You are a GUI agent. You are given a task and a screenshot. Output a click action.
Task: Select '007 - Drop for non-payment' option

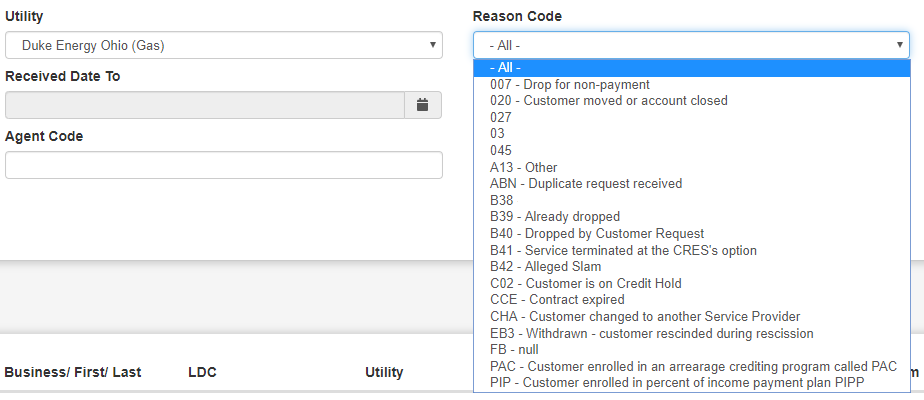pos(692,84)
